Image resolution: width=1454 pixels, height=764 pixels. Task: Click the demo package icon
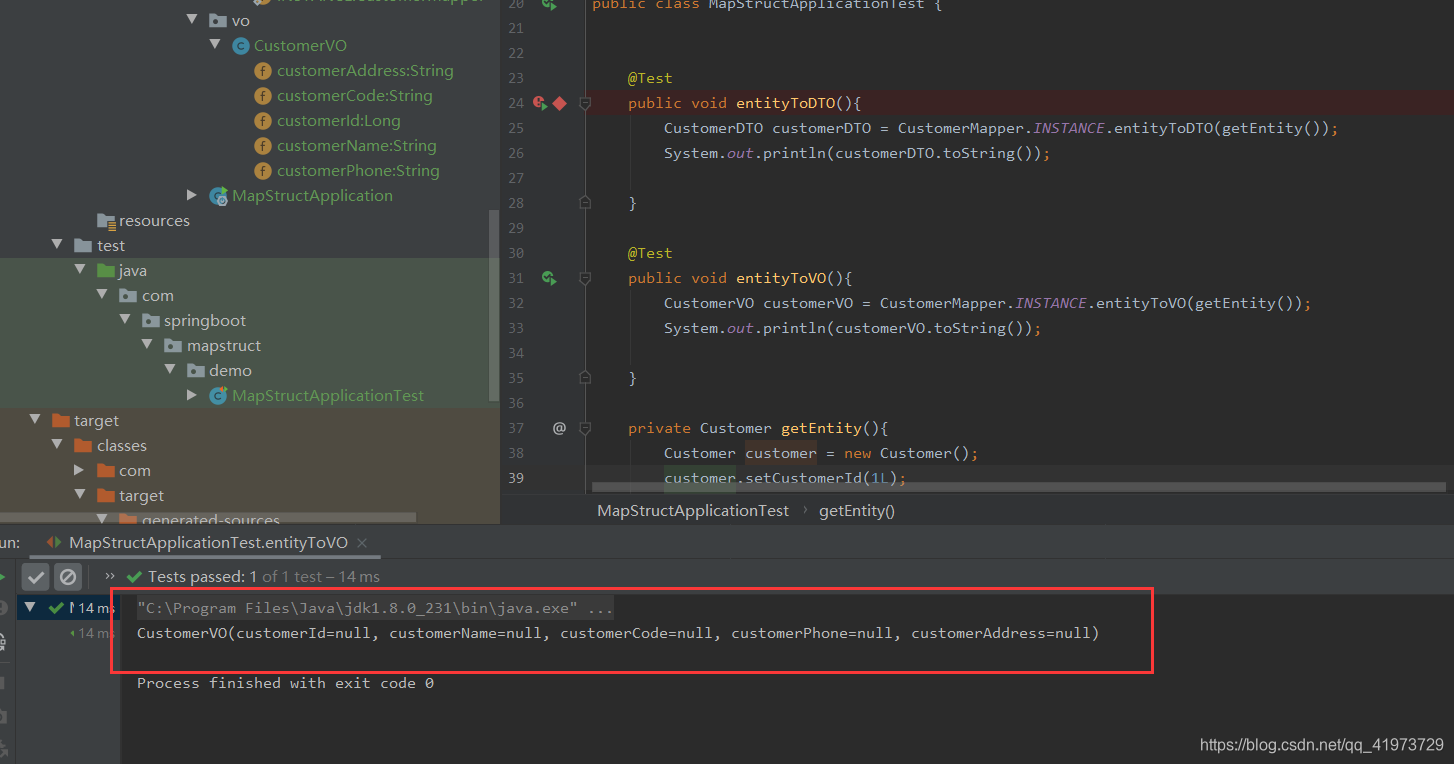click(195, 370)
